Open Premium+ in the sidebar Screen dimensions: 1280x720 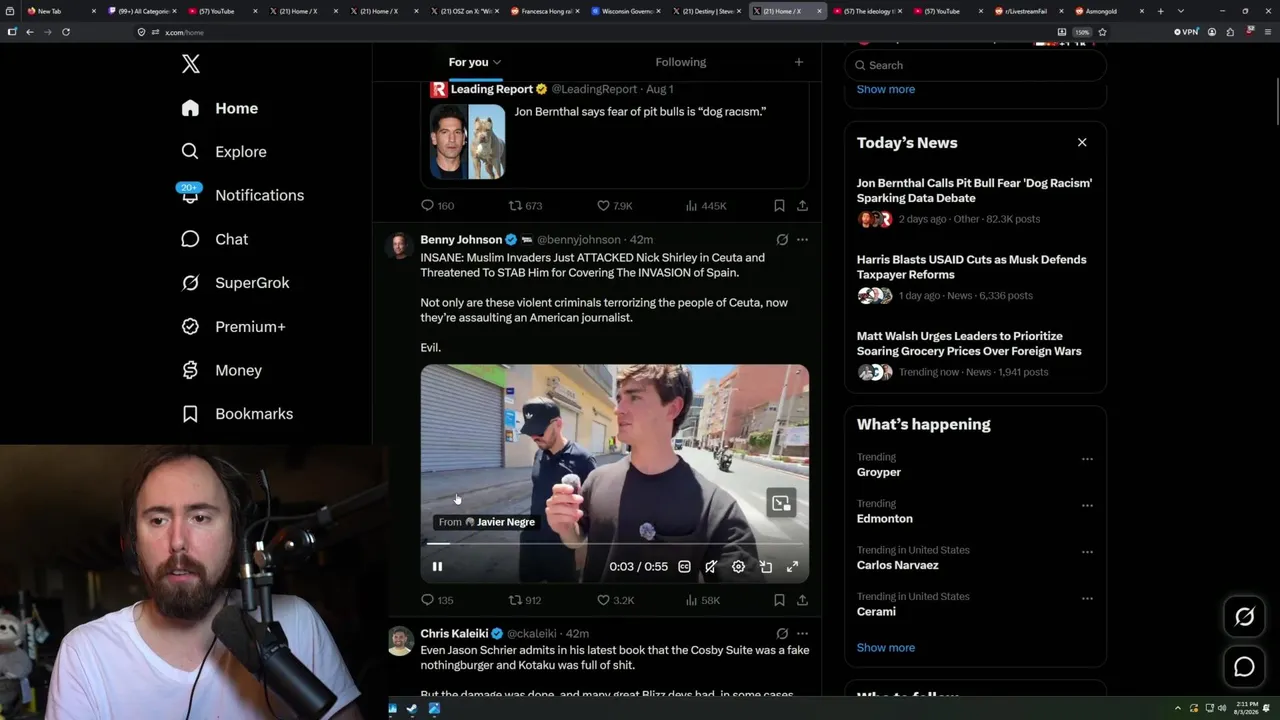coord(233,327)
